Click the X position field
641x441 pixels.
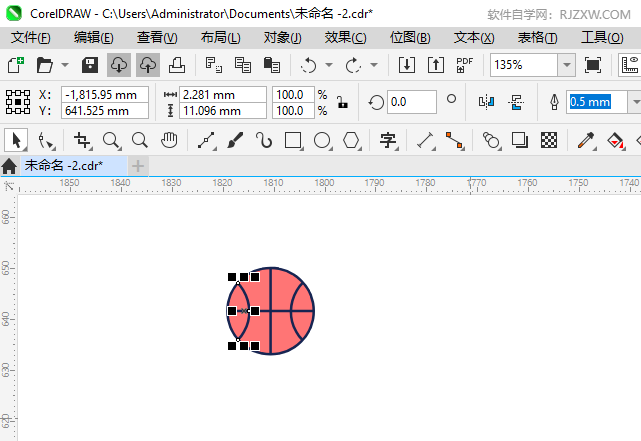point(105,95)
